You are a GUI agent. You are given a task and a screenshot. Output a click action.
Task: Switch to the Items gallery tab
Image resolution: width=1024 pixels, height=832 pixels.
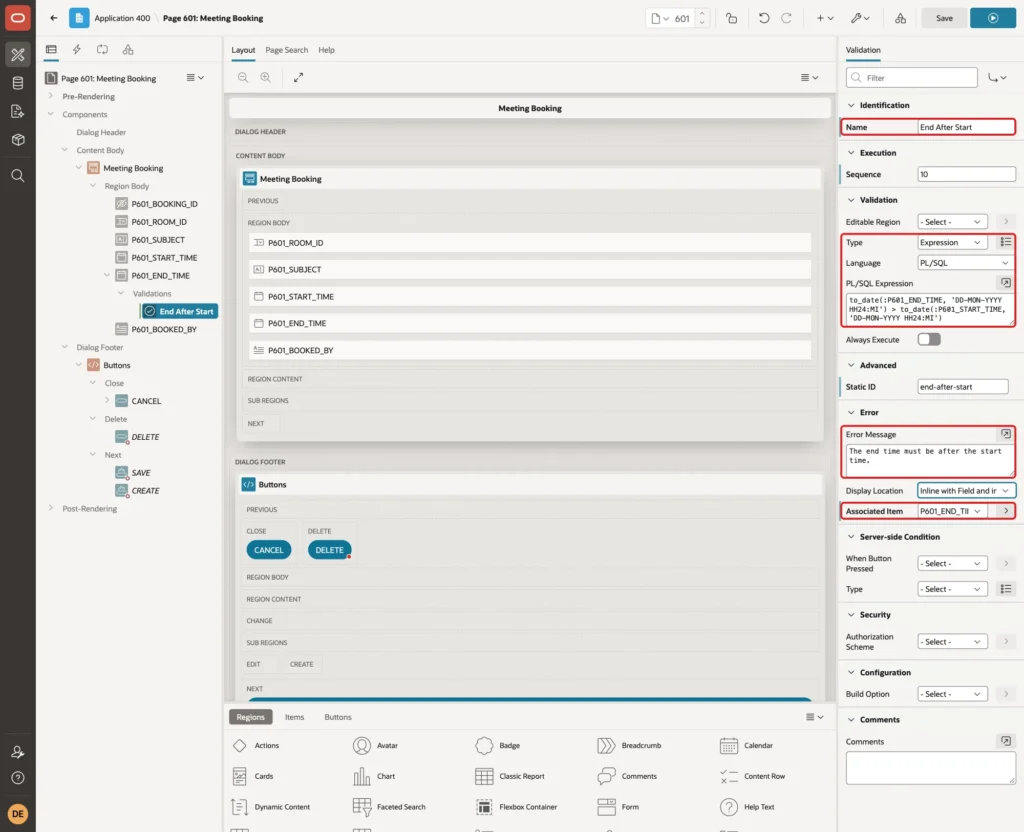295,717
